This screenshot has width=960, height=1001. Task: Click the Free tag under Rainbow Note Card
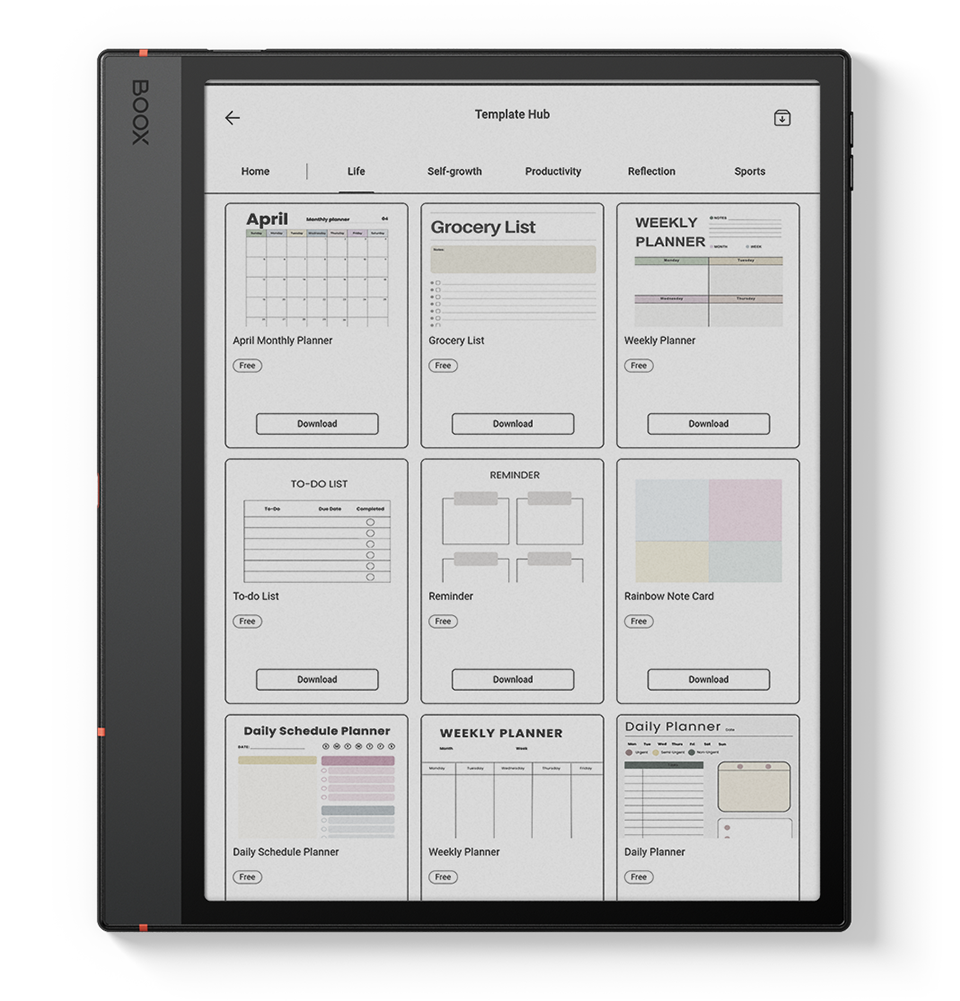pos(638,621)
